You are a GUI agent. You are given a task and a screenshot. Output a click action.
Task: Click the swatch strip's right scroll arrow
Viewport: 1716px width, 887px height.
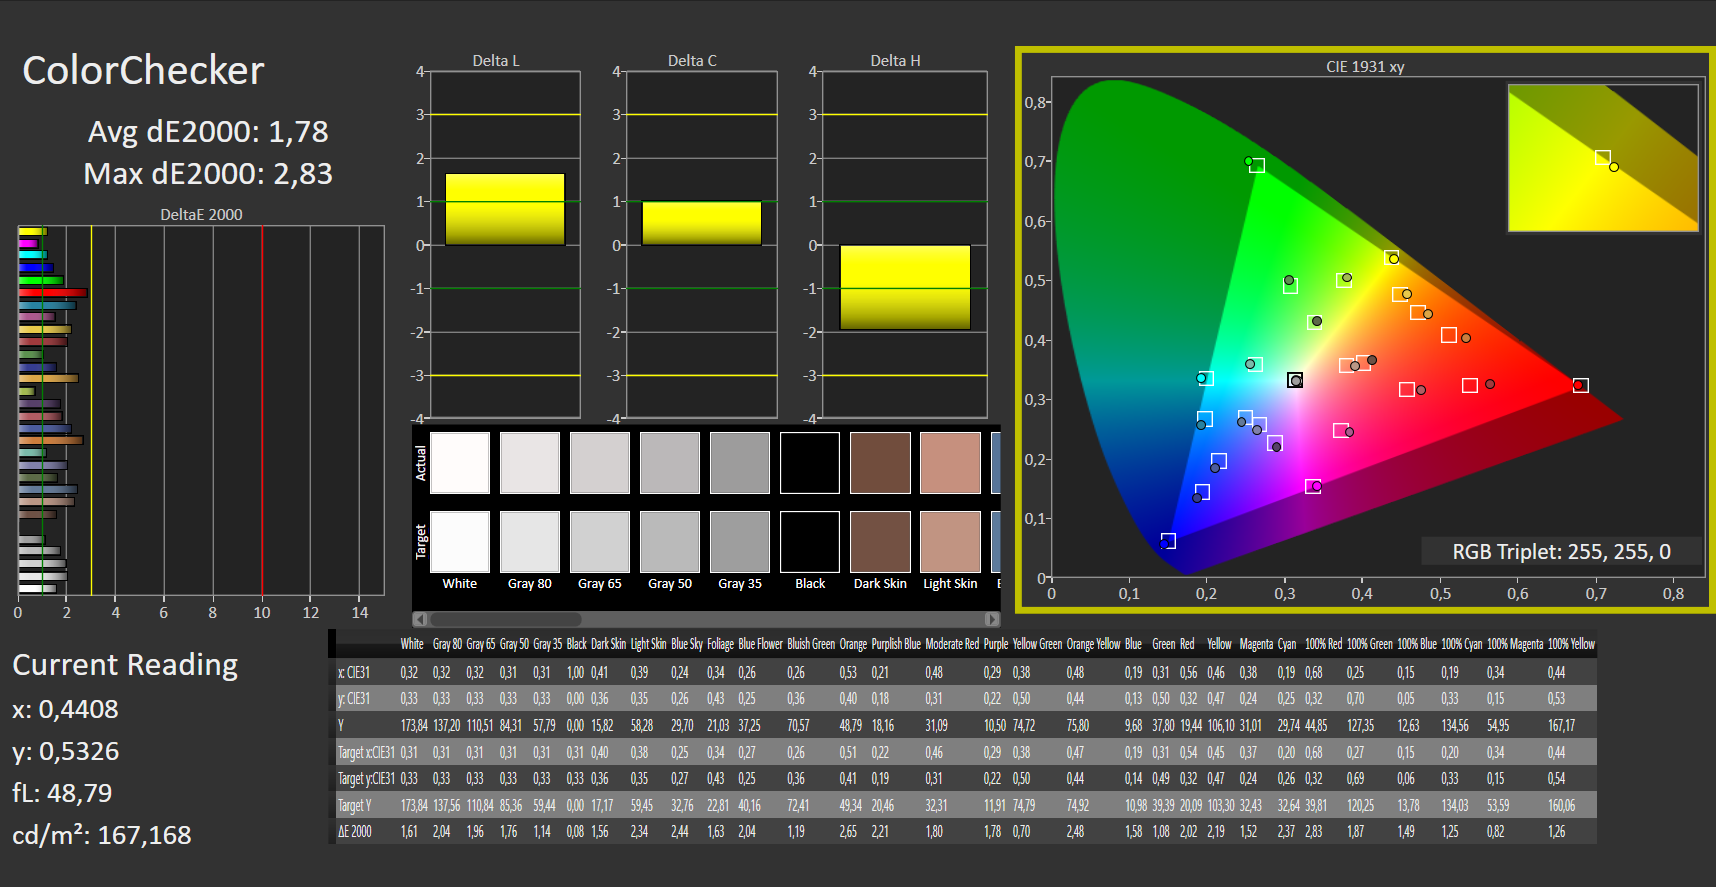click(x=991, y=619)
